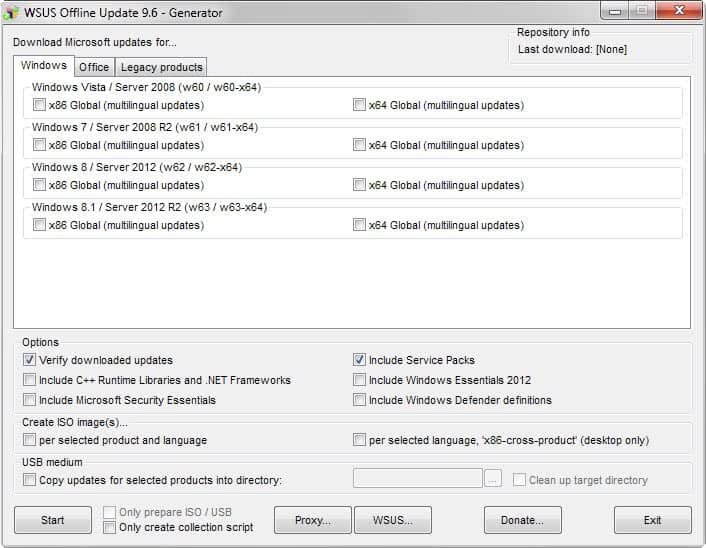The width and height of the screenshot is (706, 548).
Task: Enable Windows 7 x86 Global updates
Action: 39,145
